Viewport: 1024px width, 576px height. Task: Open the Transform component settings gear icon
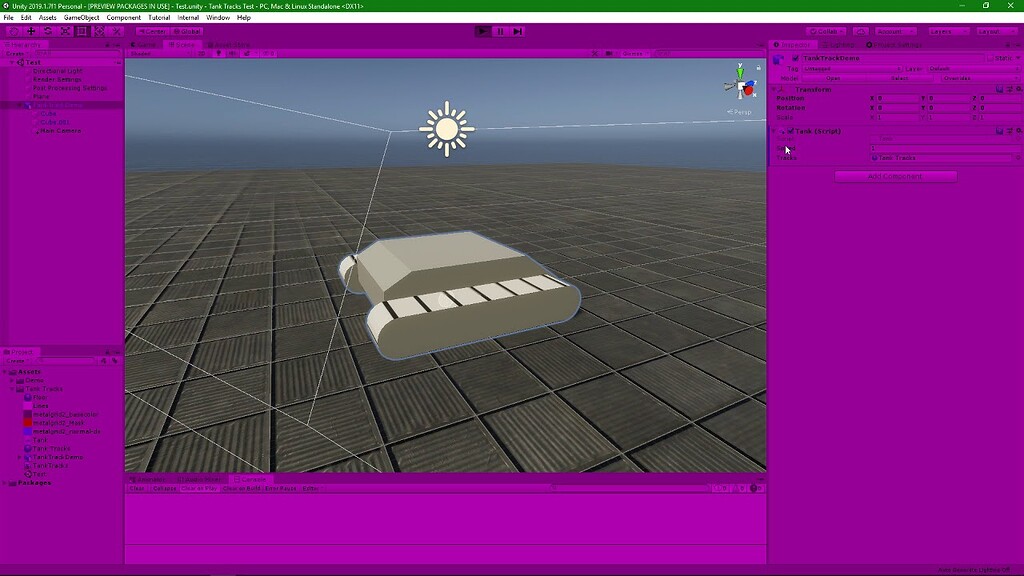(x=1018, y=89)
